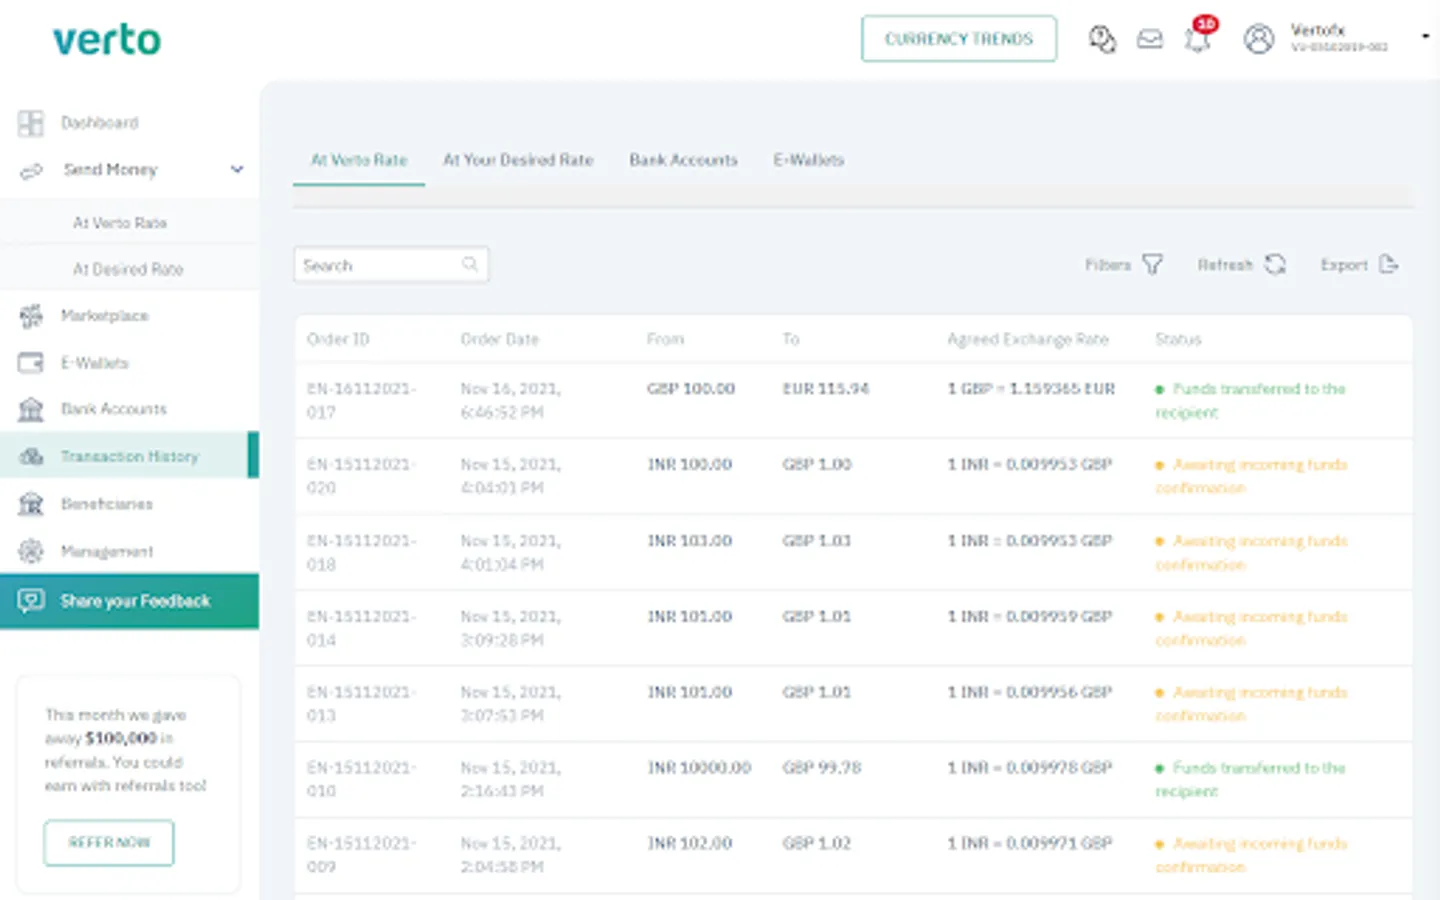Viewport: 1440px width, 900px height.
Task: Click the Order ID column header
Action: point(338,339)
